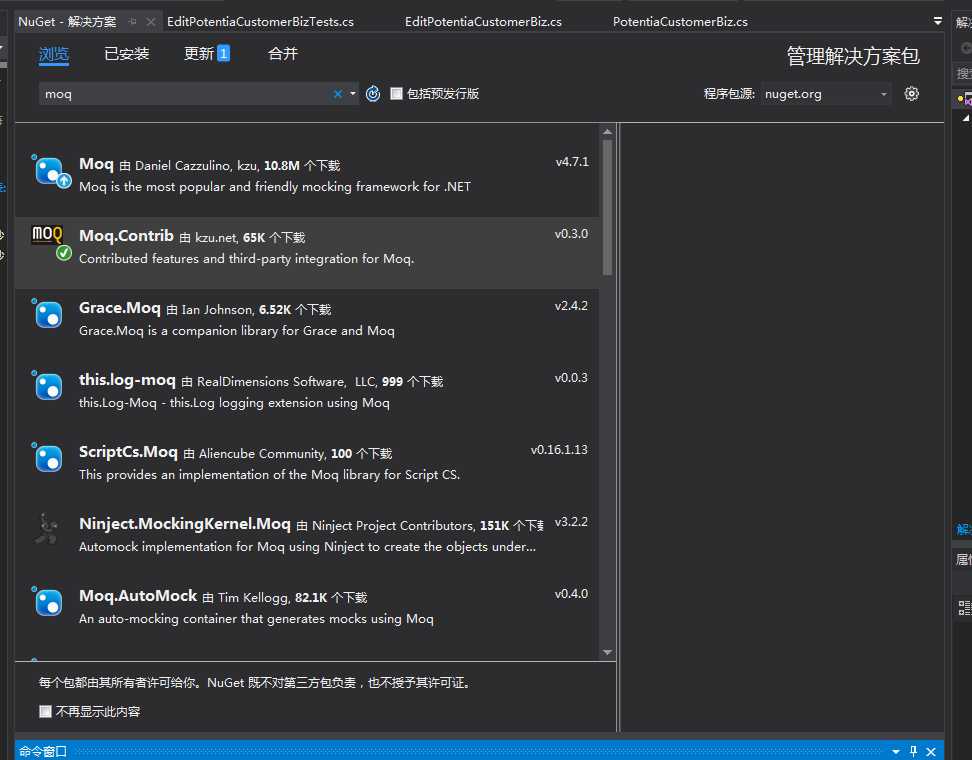Click the auto-mocking container description
This screenshot has width=972, height=760.
256,619
